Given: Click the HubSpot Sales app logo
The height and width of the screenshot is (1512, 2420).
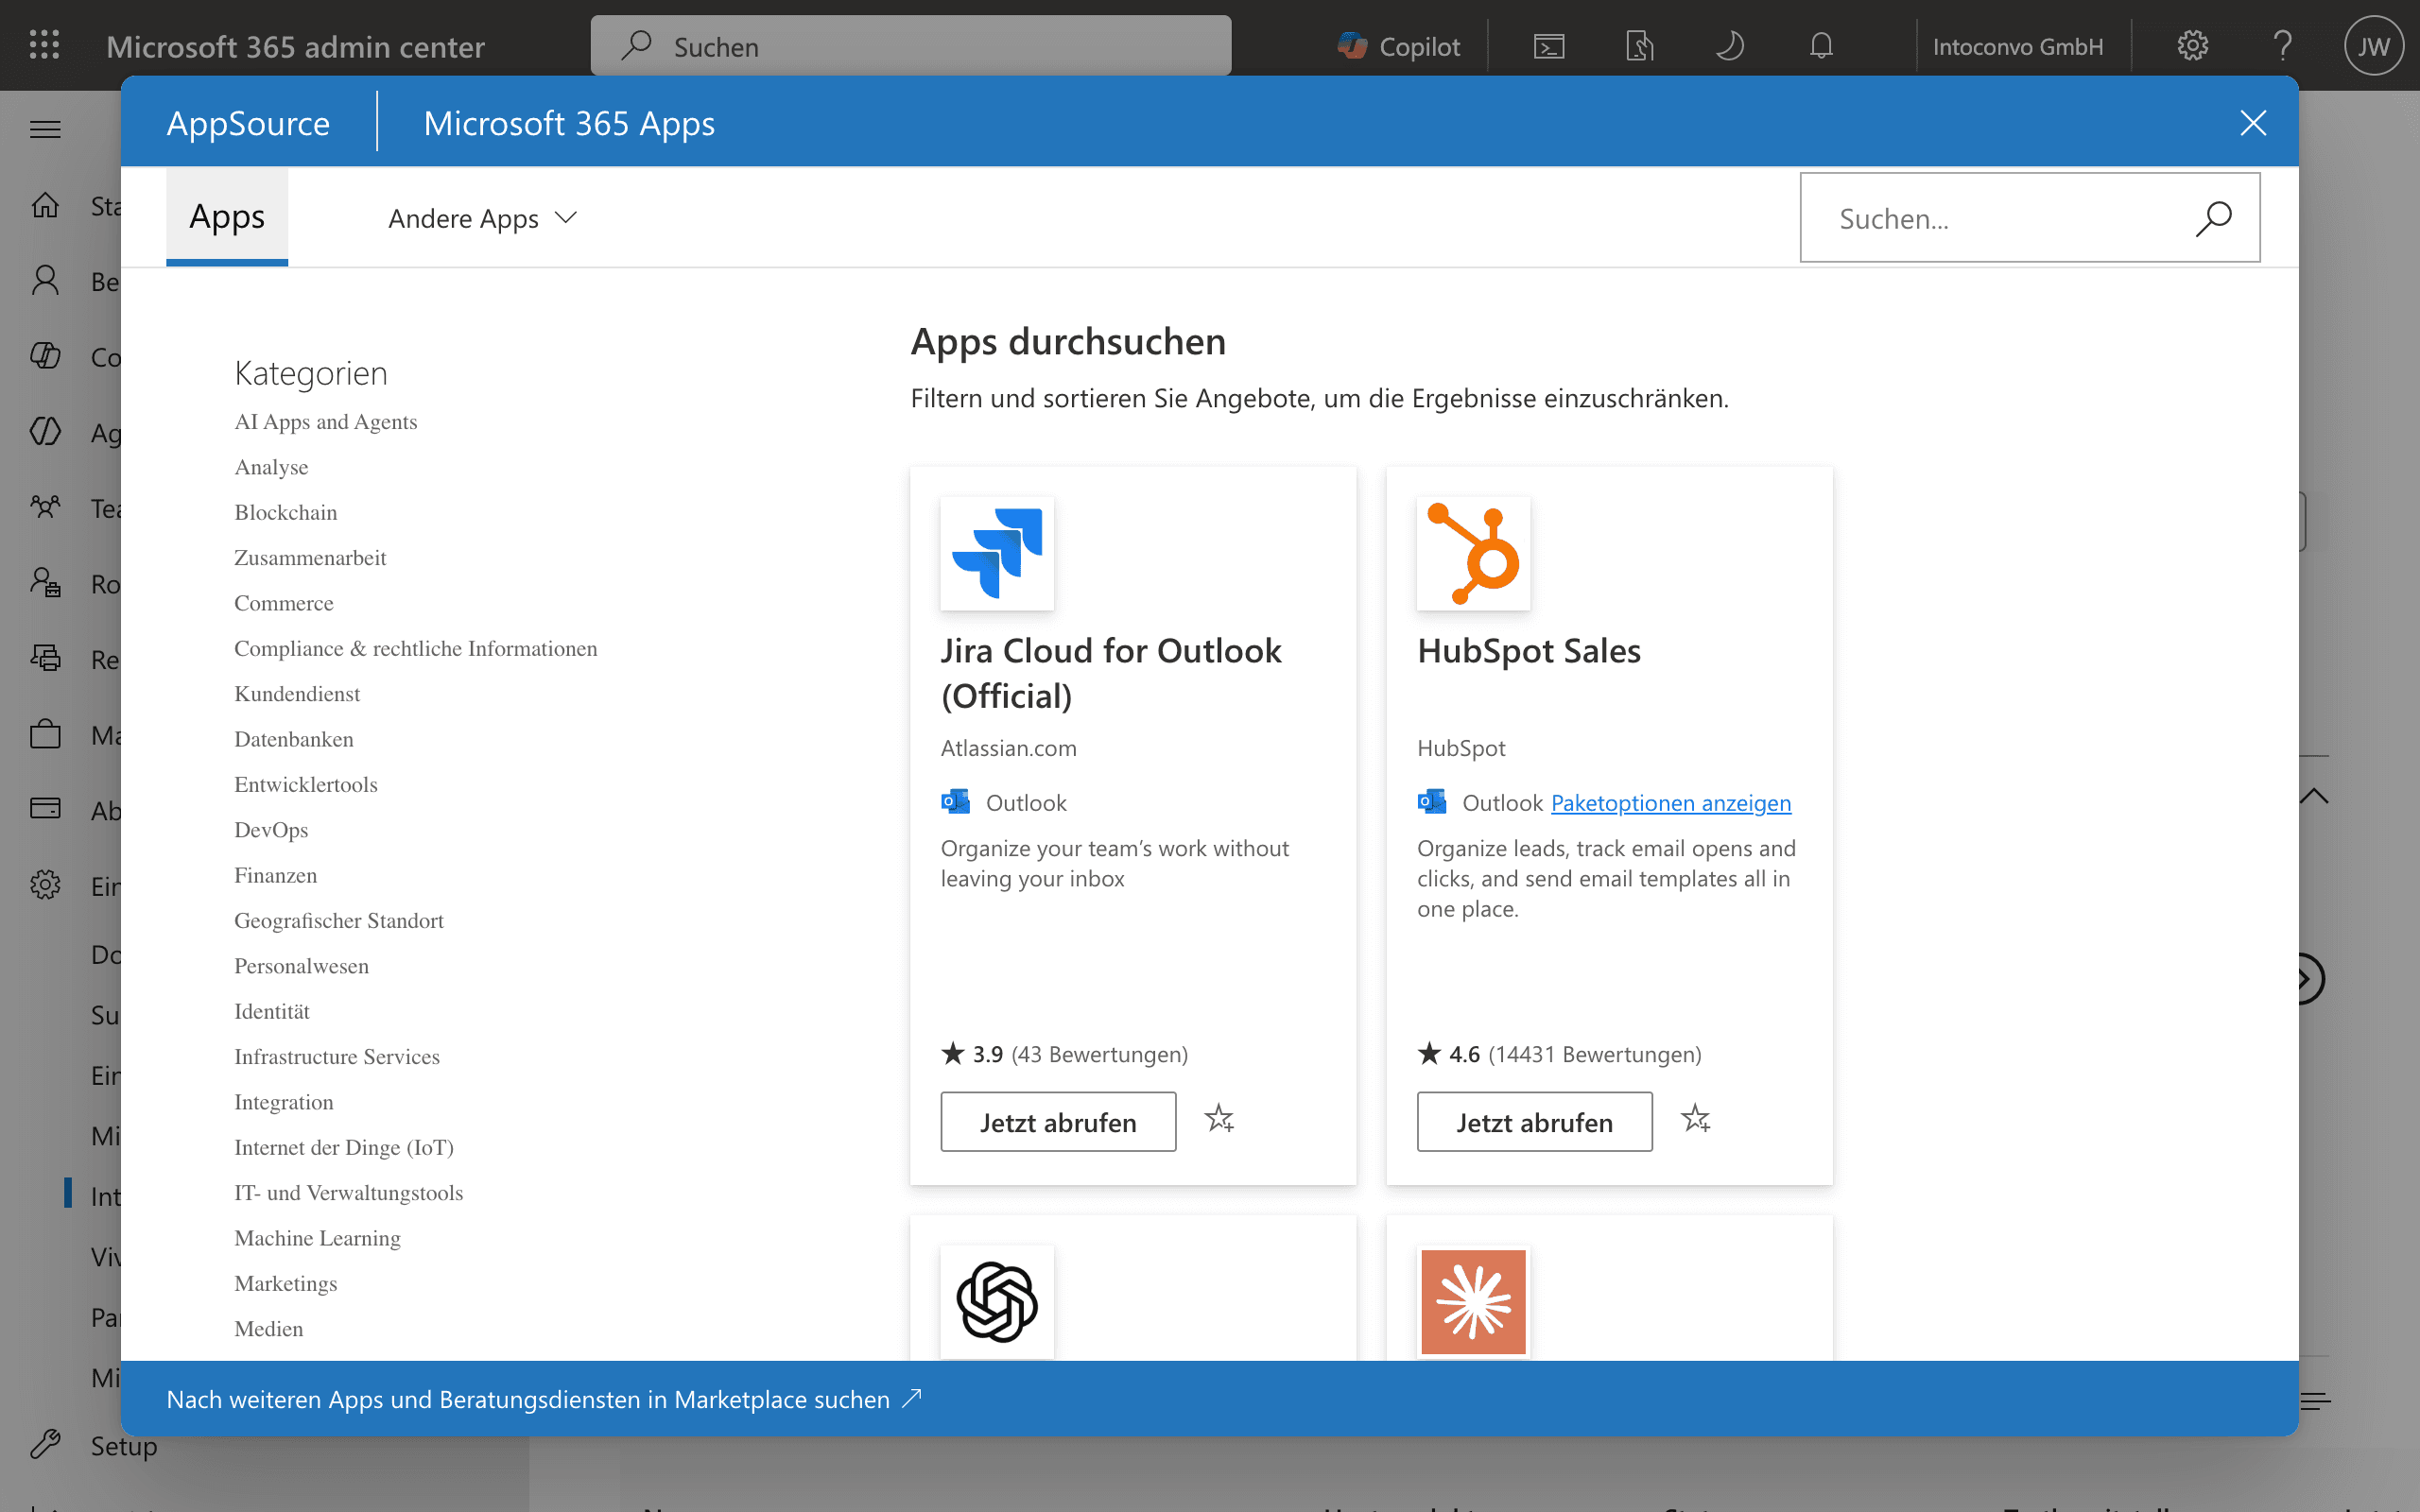Looking at the screenshot, I should pyautogui.click(x=1473, y=553).
